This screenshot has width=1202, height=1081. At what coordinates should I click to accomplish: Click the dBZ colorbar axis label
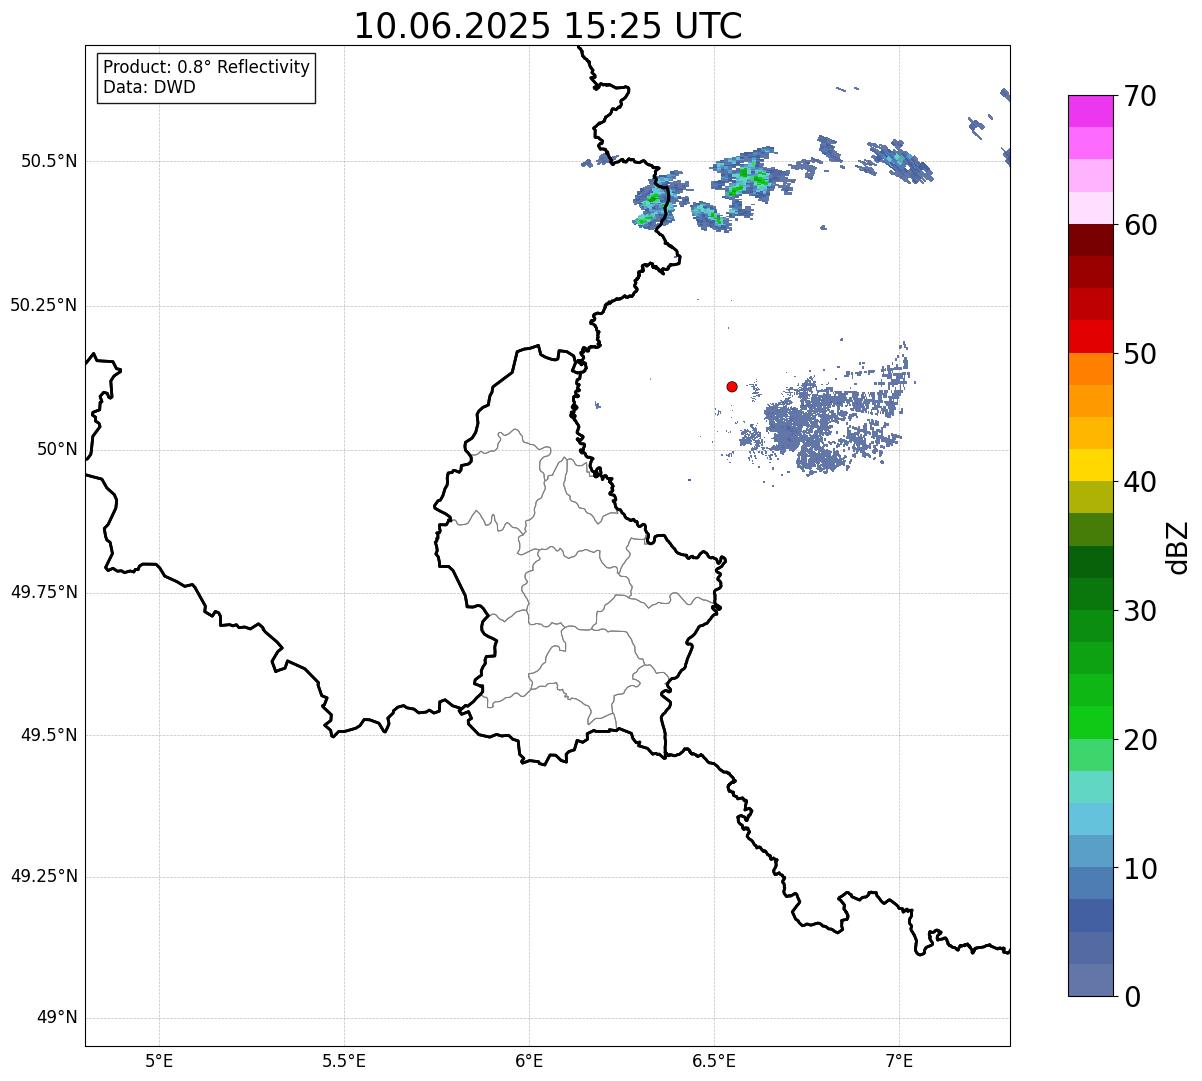click(1178, 547)
